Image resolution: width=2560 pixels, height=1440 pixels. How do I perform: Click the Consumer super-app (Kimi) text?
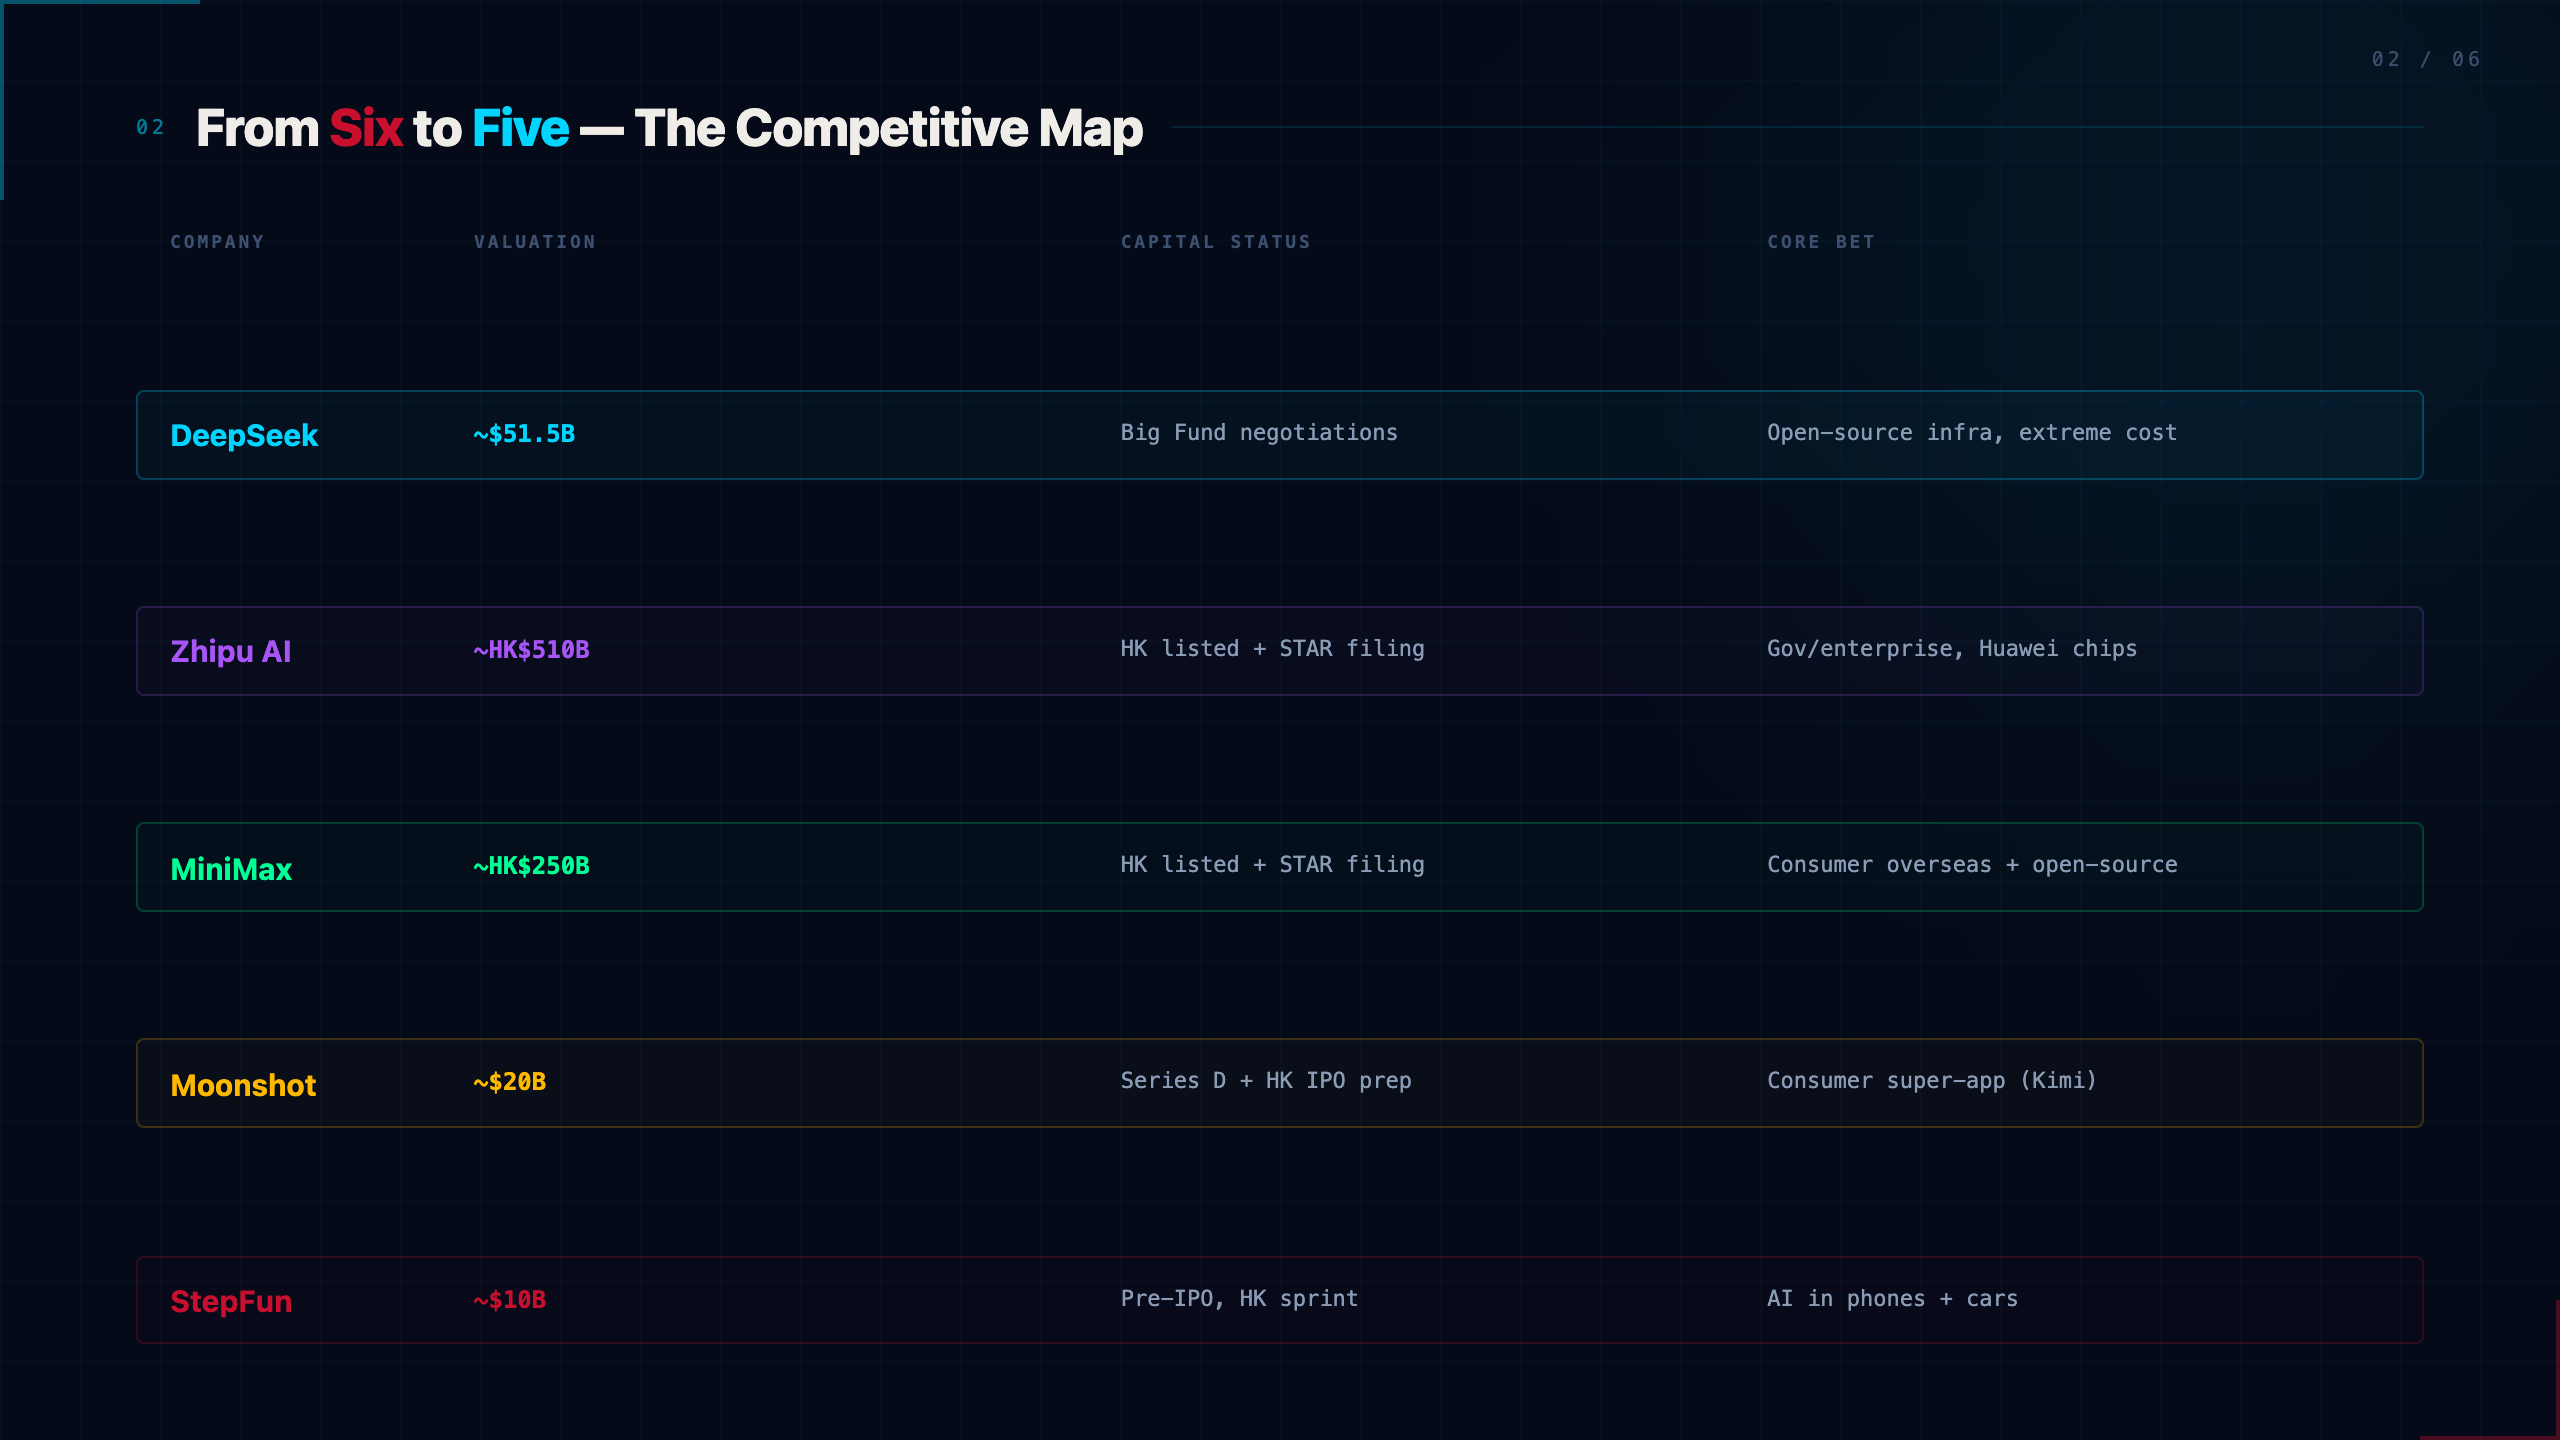coord(1932,1081)
